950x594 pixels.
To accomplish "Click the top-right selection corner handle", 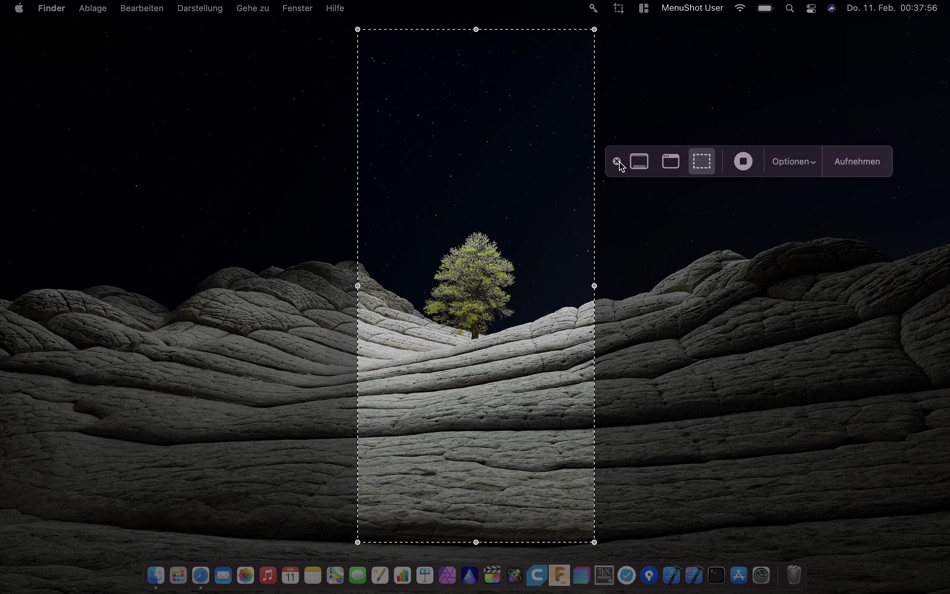I will pyautogui.click(x=594, y=29).
